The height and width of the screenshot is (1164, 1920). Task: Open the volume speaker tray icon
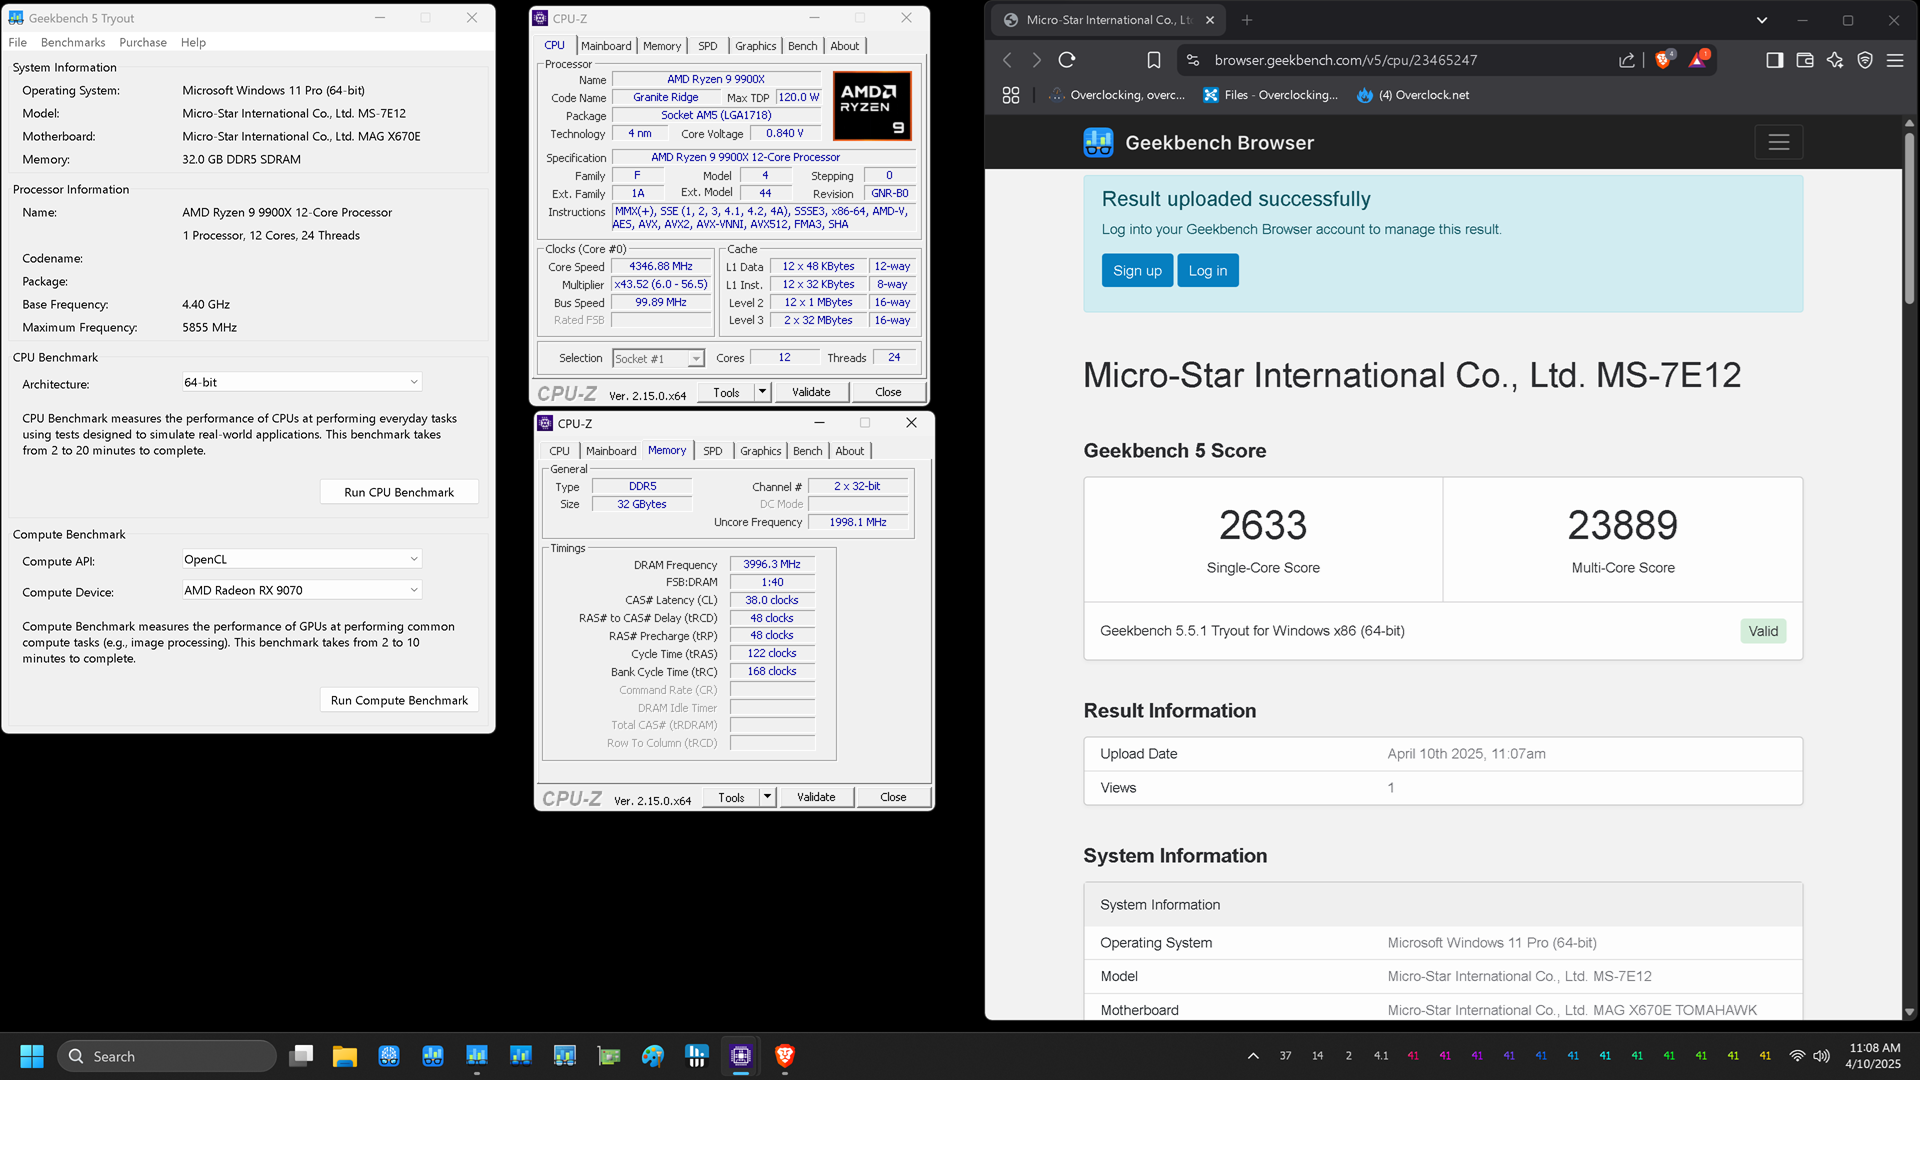tap(1821, 1056)
